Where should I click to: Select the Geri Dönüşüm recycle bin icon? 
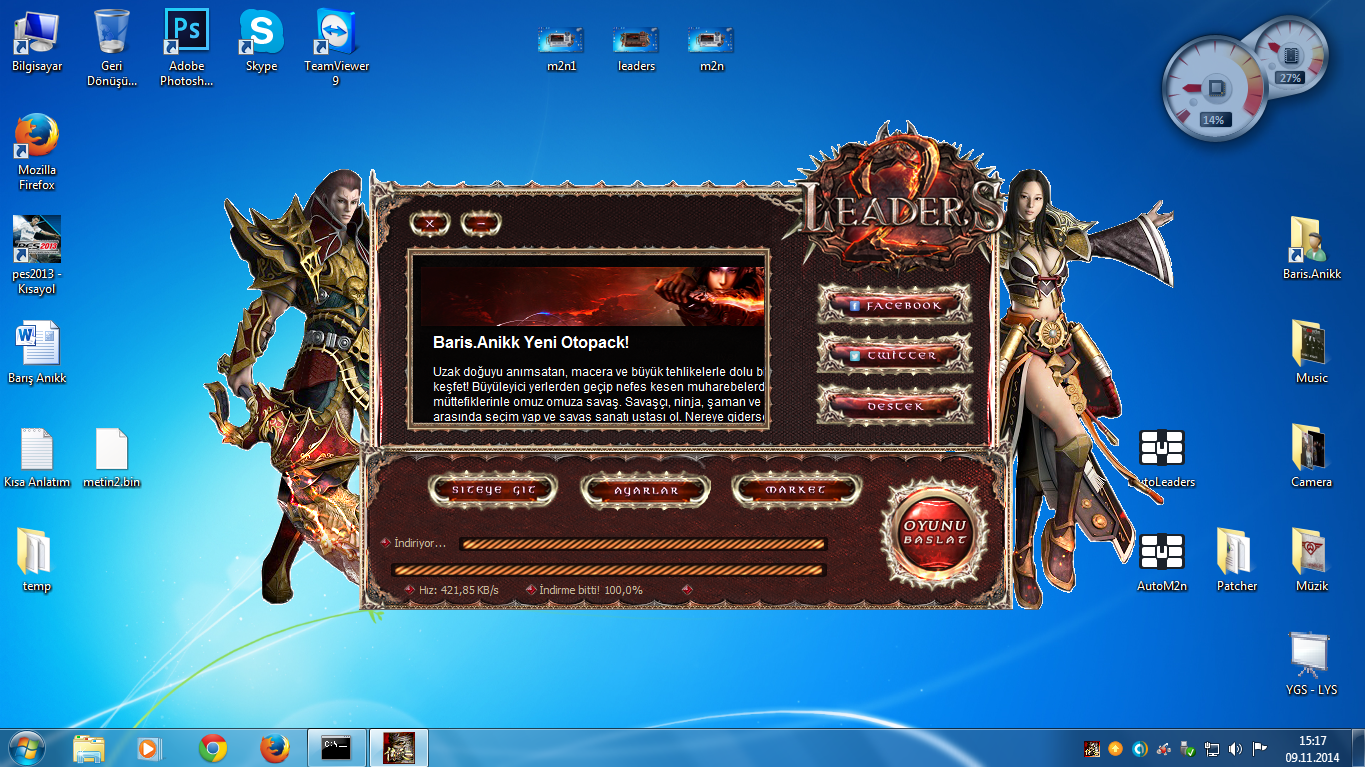[x=111, y=48]
